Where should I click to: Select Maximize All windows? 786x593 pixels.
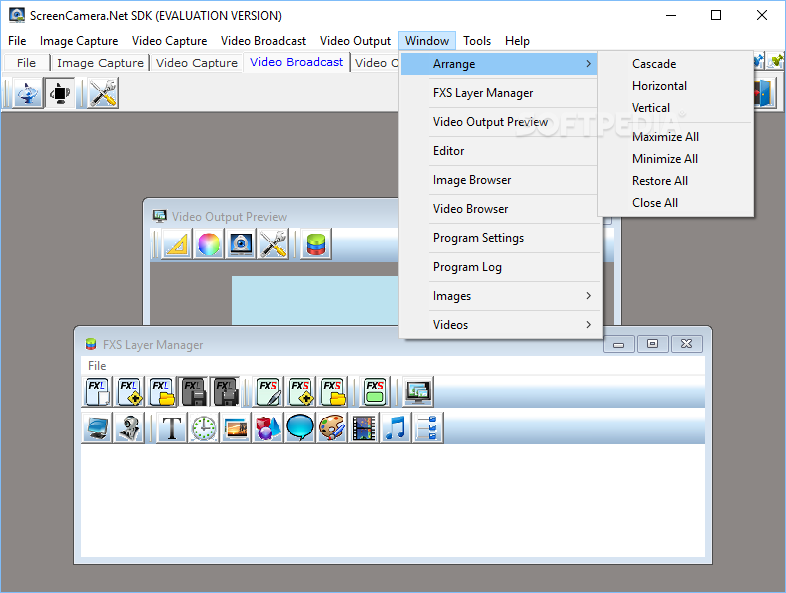[665, 137]
